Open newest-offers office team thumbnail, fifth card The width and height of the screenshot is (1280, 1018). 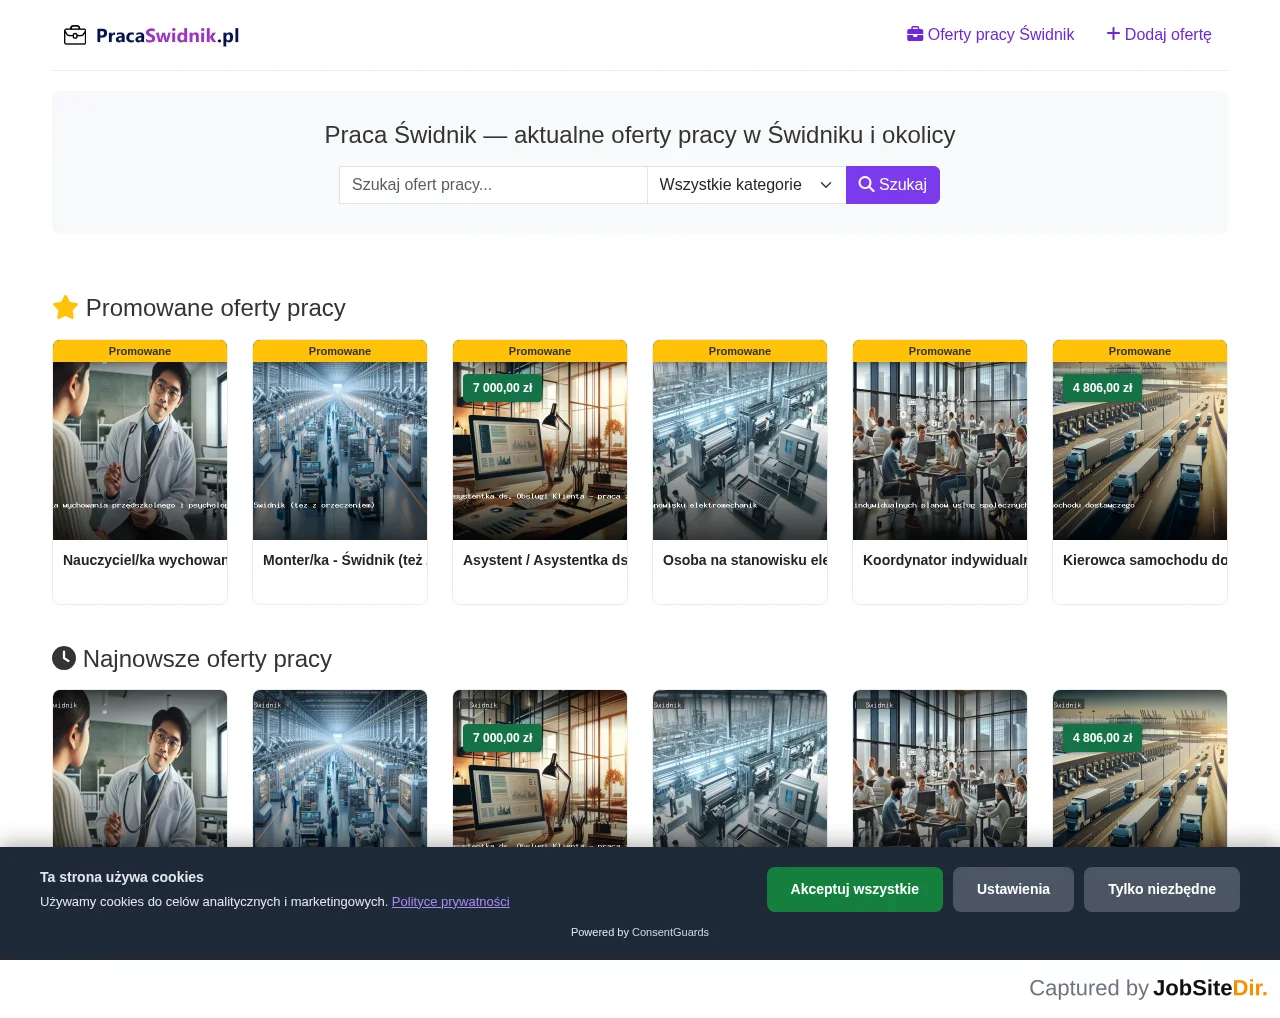pyautogui.click(x=940, y=769)
